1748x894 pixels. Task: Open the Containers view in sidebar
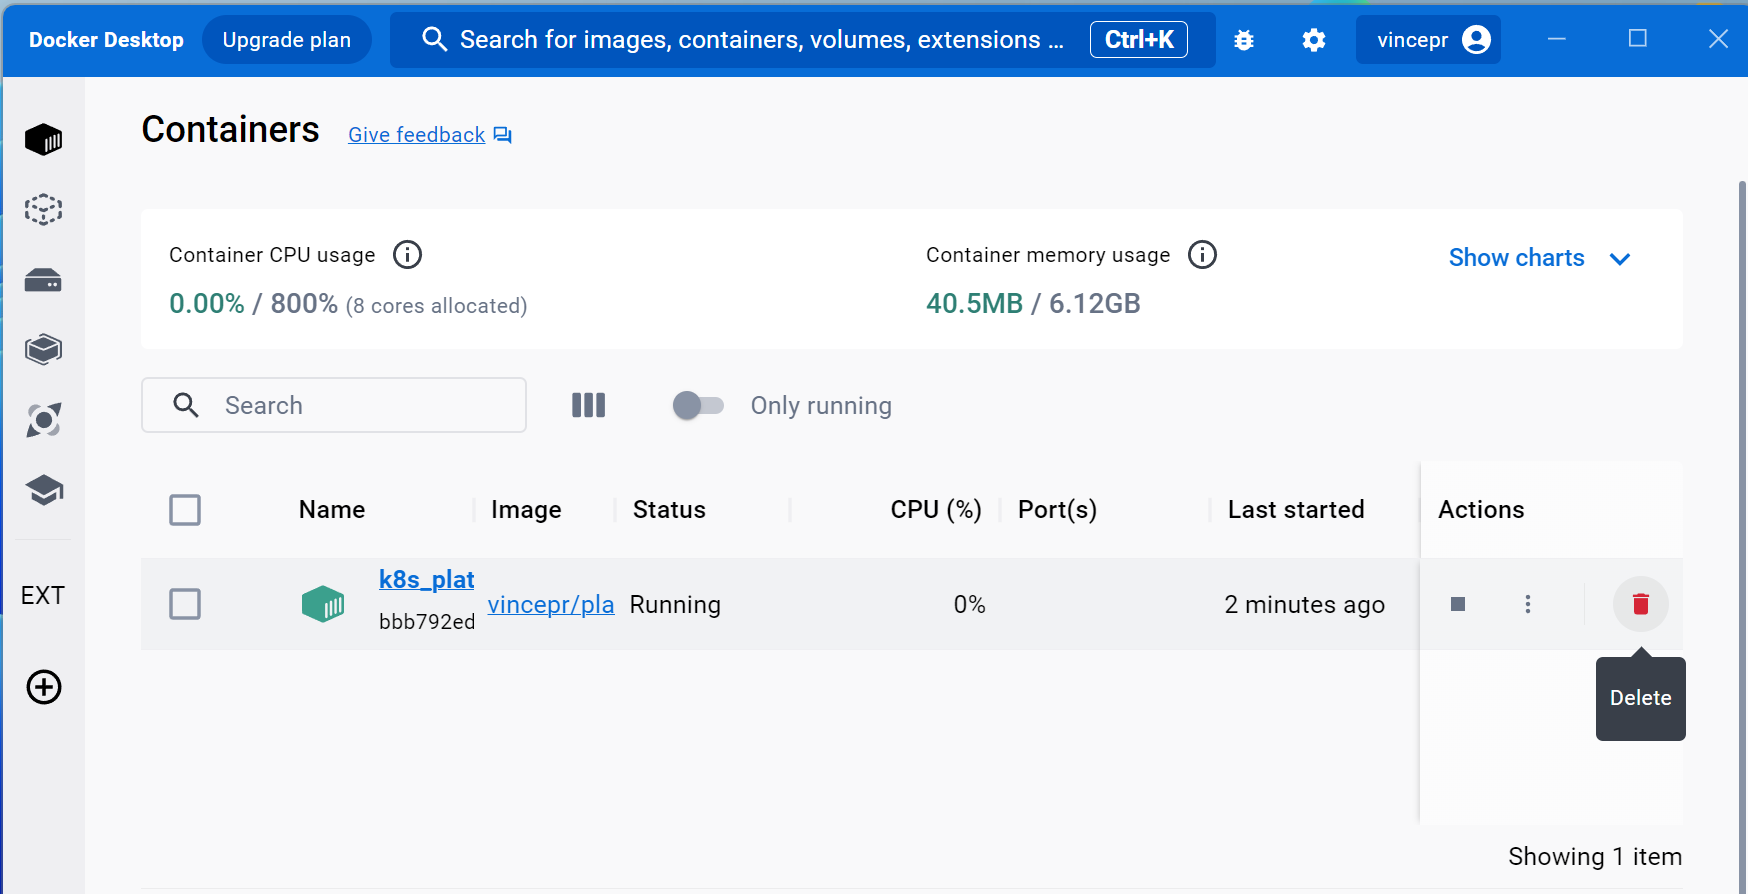coord(43,140)
